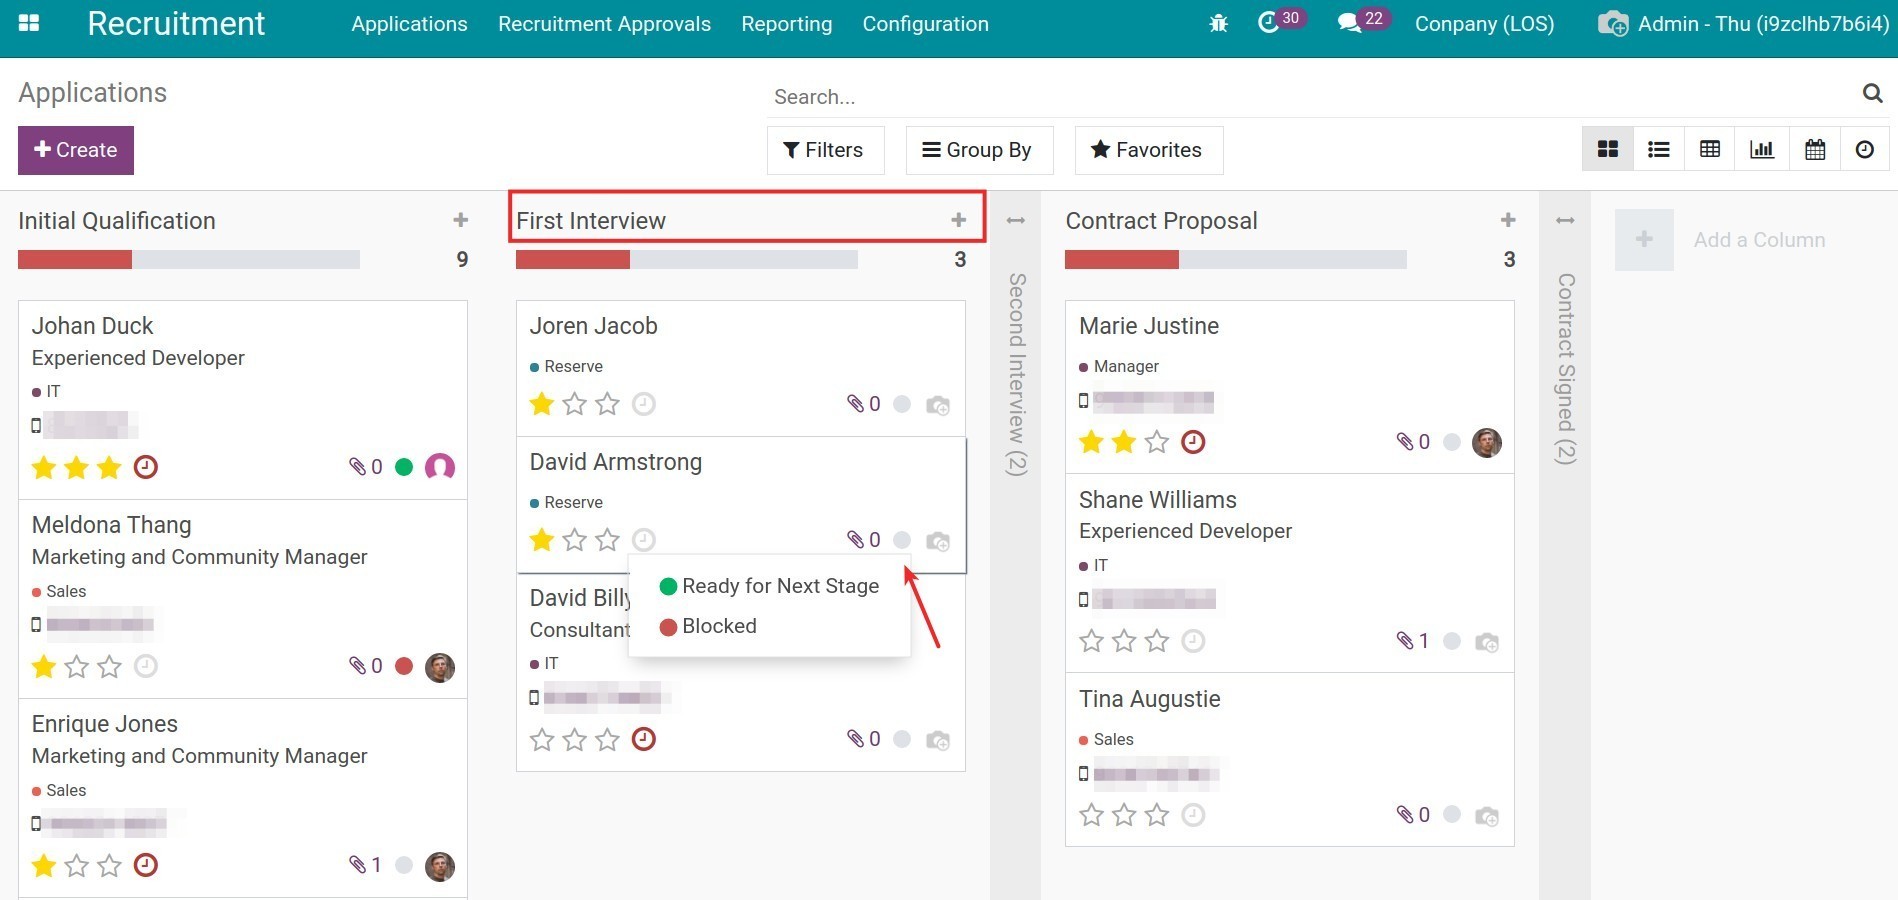1898x900 pixels.
Task: Schedule an activity via clock icon on Marie Justine
Action: point(1192,441)
